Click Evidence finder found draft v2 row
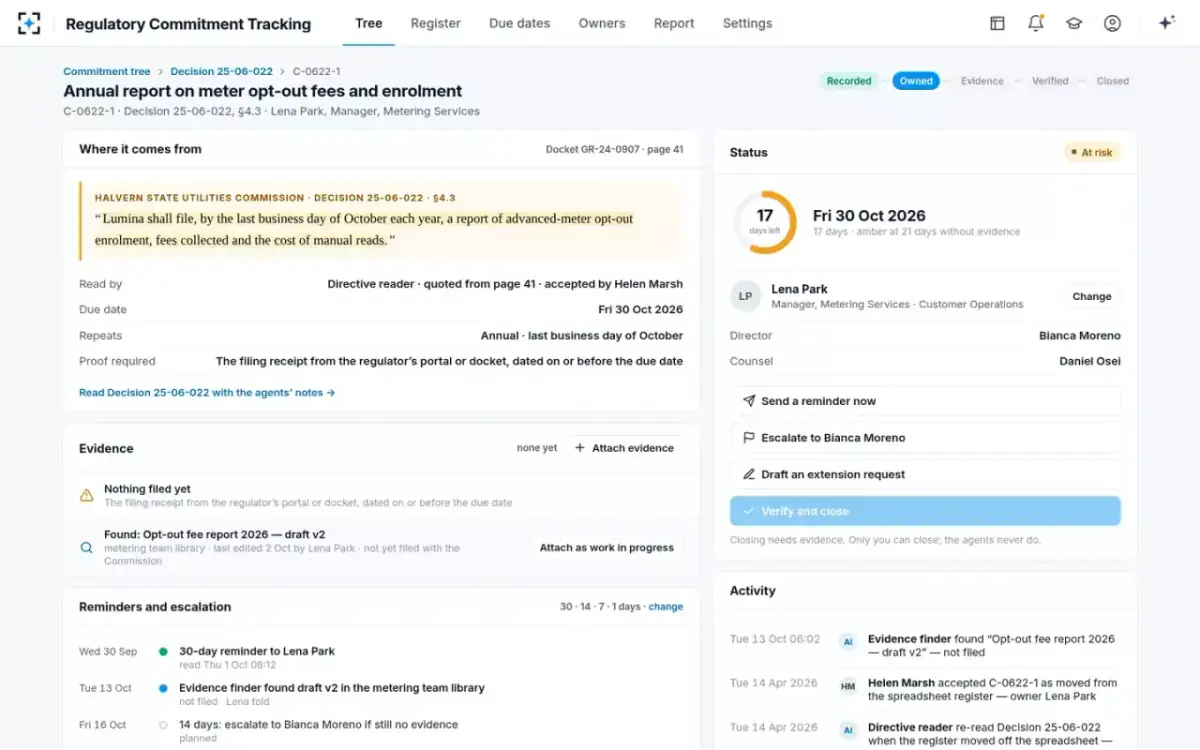 pyautogui.click(x=332, y=688)
